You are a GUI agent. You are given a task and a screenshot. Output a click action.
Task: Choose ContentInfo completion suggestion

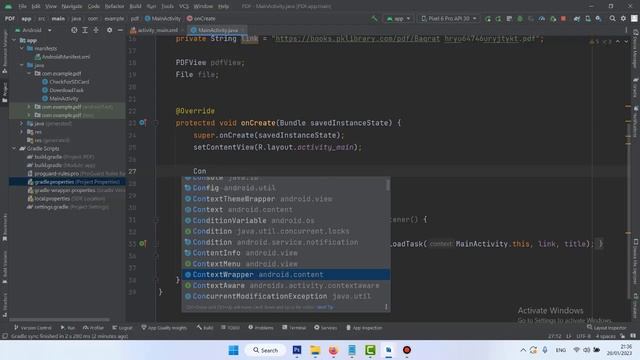(x=286, y=253)
